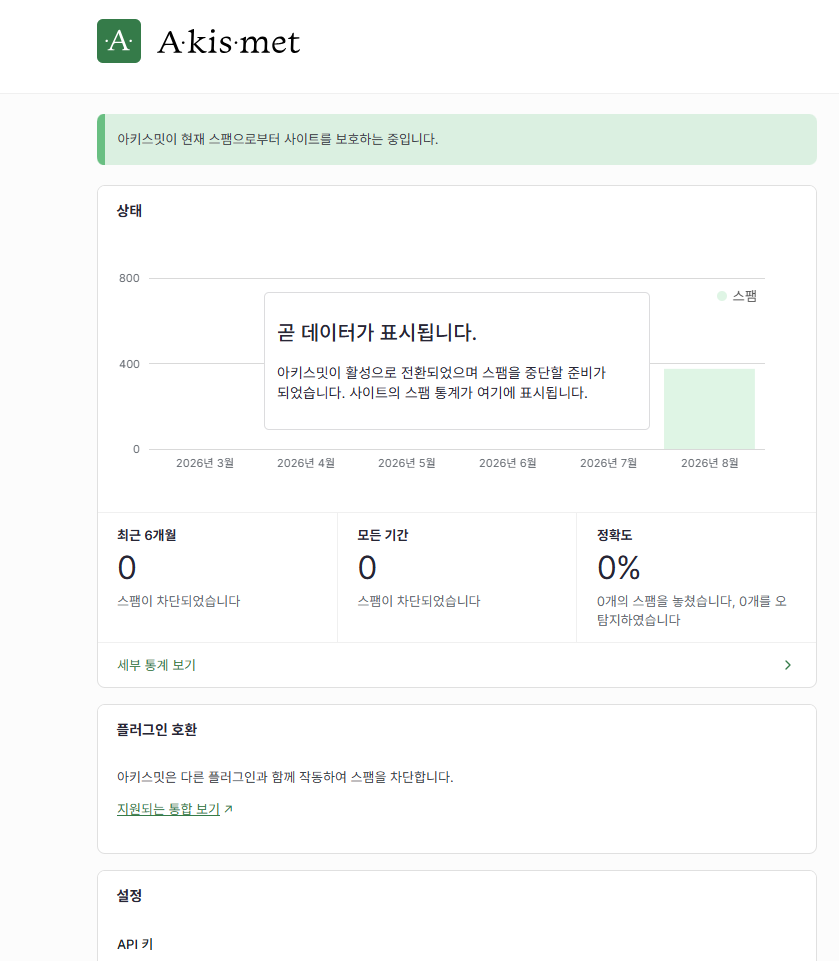Click 스팸이 차단되었습니다 under 모든 기간
Image resolution: width=839 pixels, height=961 pixels.
[419, 601]
